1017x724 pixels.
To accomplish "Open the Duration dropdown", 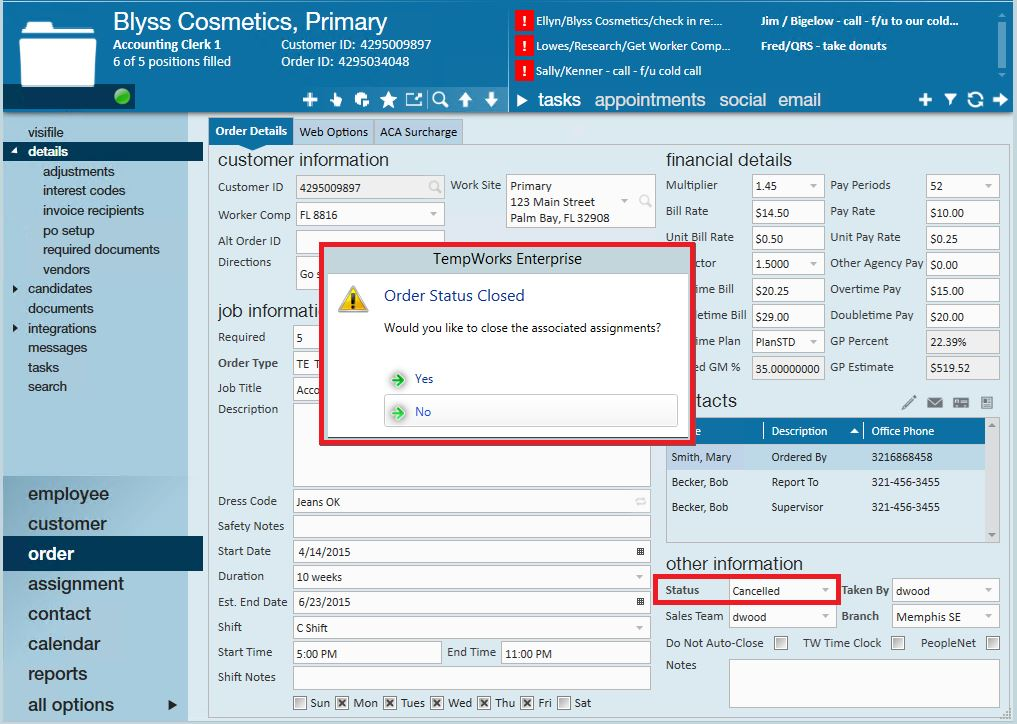I will [640, 577].
